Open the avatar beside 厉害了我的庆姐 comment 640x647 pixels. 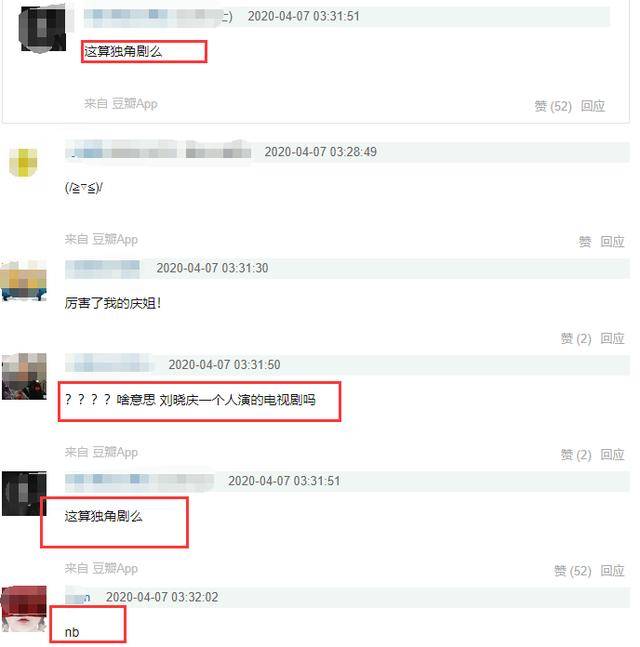tap(24, 281)
